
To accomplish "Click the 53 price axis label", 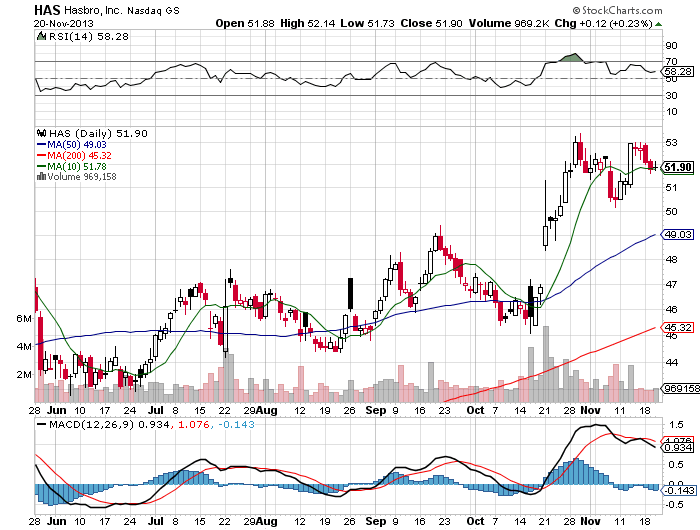I will coord(671,142).
